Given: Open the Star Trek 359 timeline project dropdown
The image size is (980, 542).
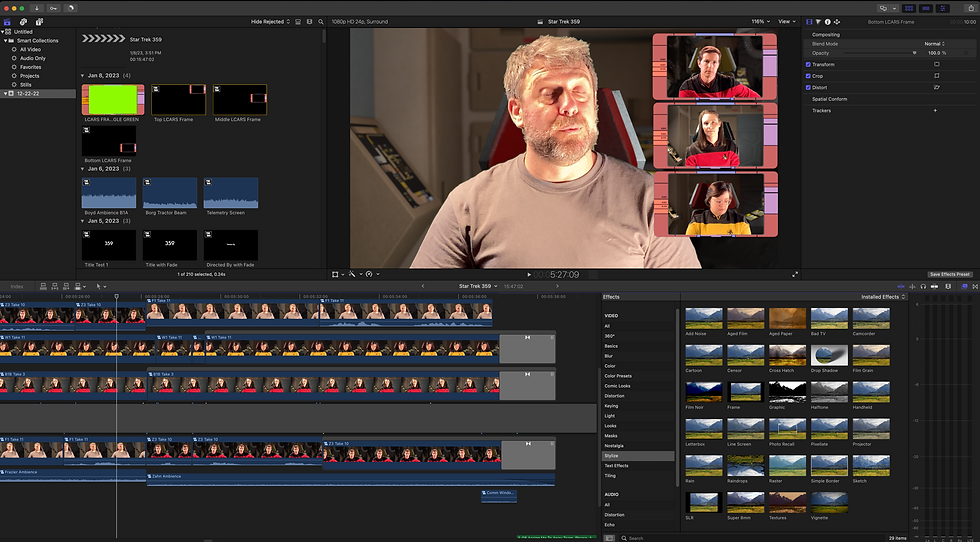Looking at the screenshot, I should click(x=478, y=286).
